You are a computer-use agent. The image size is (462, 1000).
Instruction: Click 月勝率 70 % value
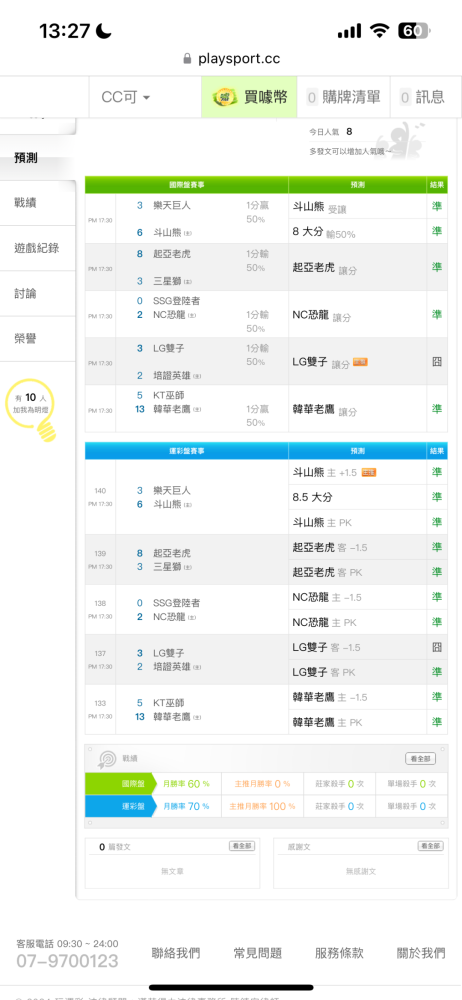tap(186, 806)
